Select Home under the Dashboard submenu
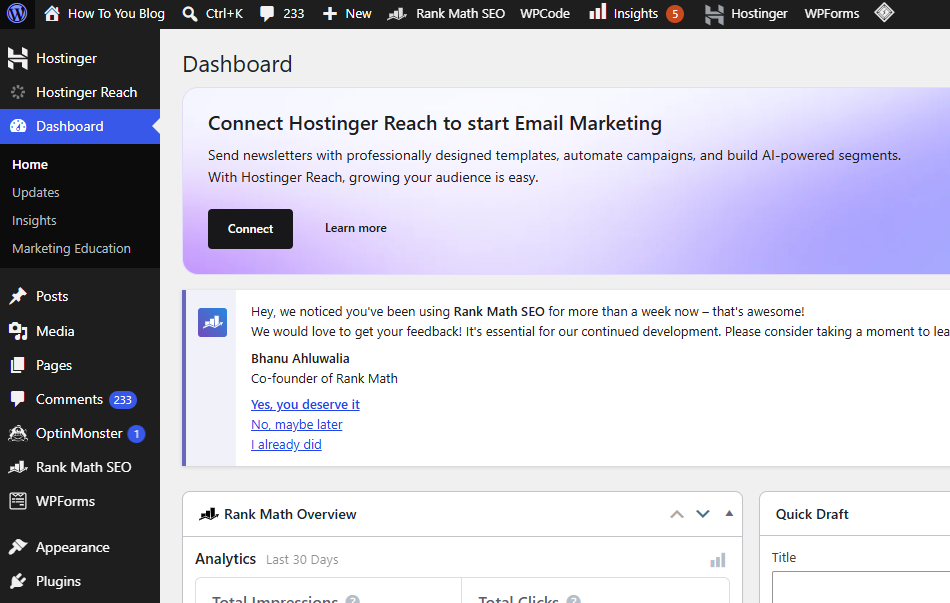This screenshot has width=950, height=603. click(30, 164)
